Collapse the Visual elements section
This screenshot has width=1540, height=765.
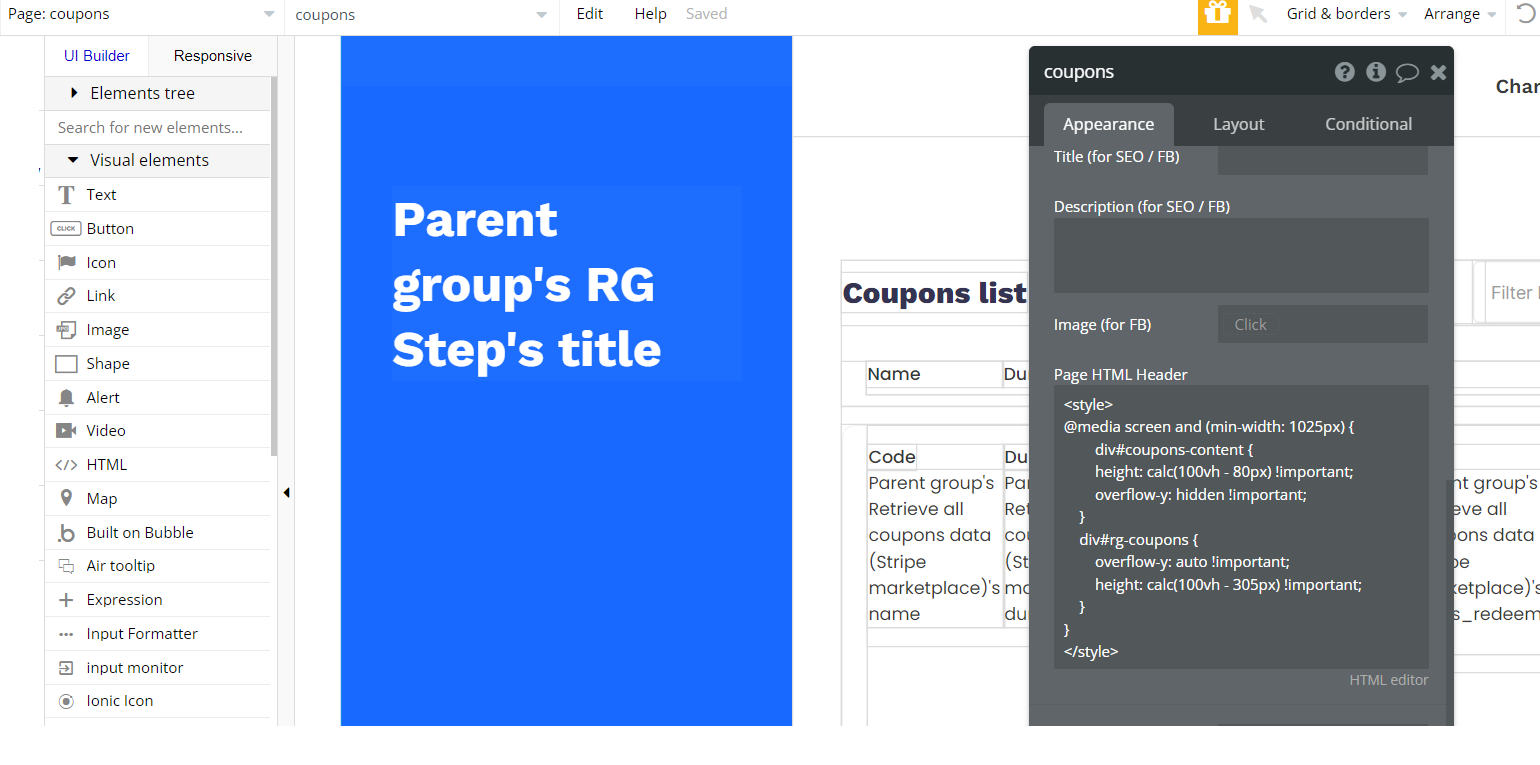[x=158, y=160]
